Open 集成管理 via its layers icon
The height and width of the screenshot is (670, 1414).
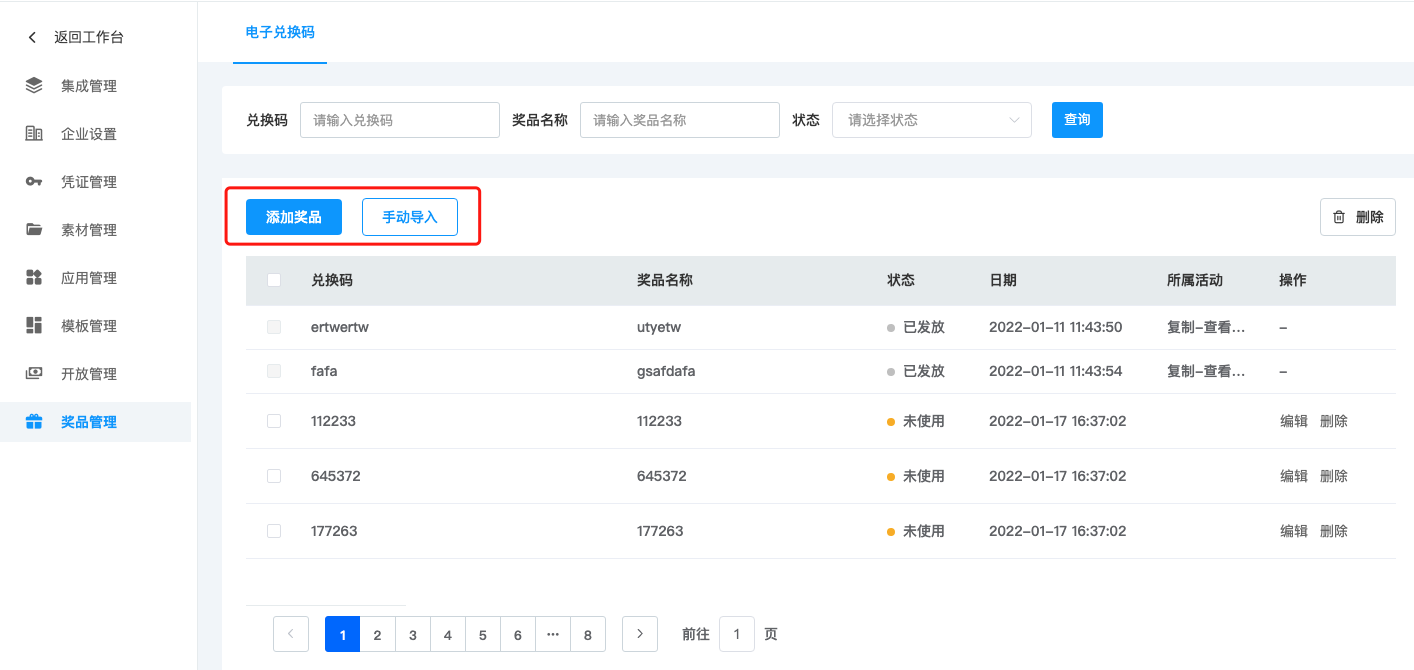[x=34, y=86]
